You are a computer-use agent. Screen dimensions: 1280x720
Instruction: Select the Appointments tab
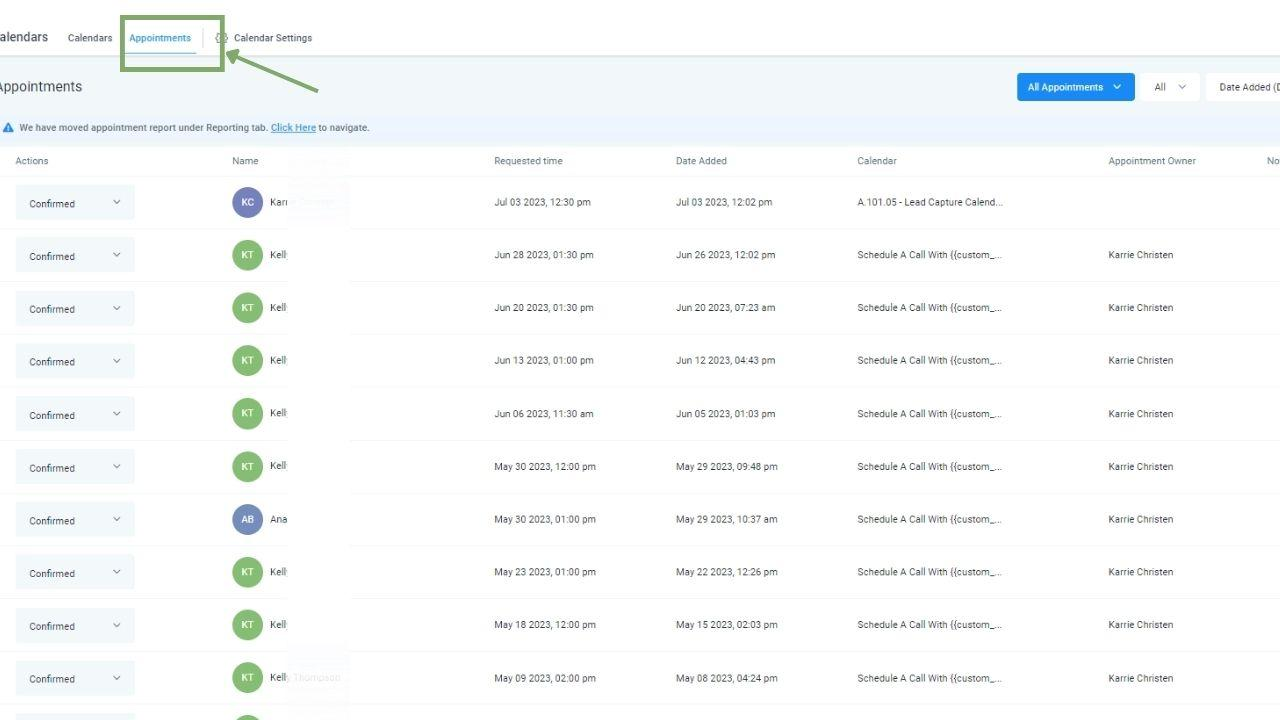pyautogui.click(x=160, y=38)
